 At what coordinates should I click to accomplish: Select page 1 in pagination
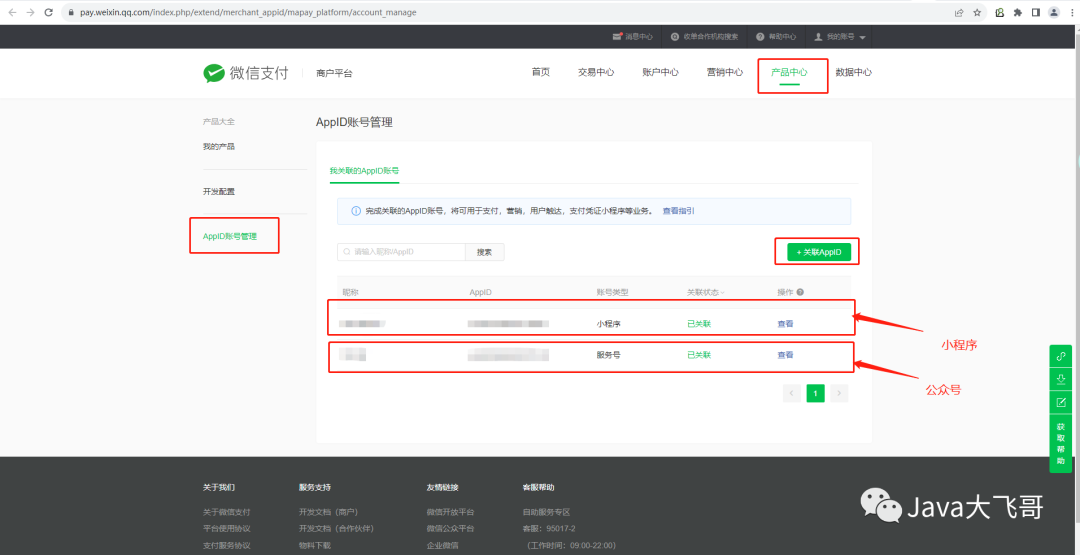816,393
